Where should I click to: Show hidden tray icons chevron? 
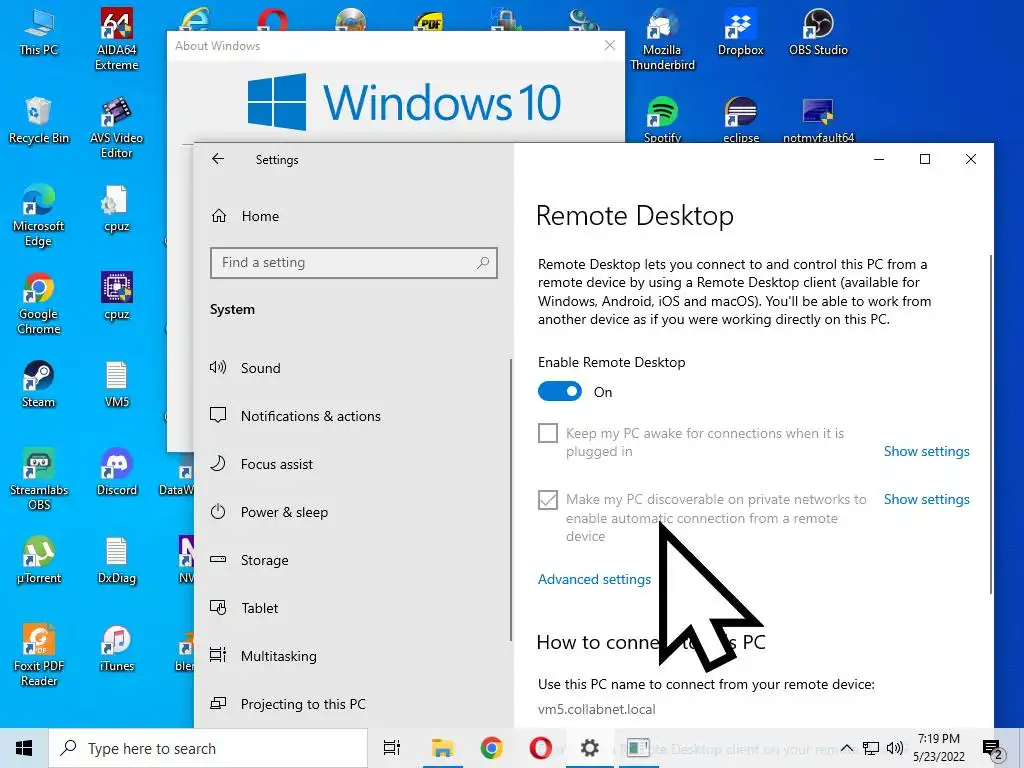pyautogui.click(x=846, y=748)
